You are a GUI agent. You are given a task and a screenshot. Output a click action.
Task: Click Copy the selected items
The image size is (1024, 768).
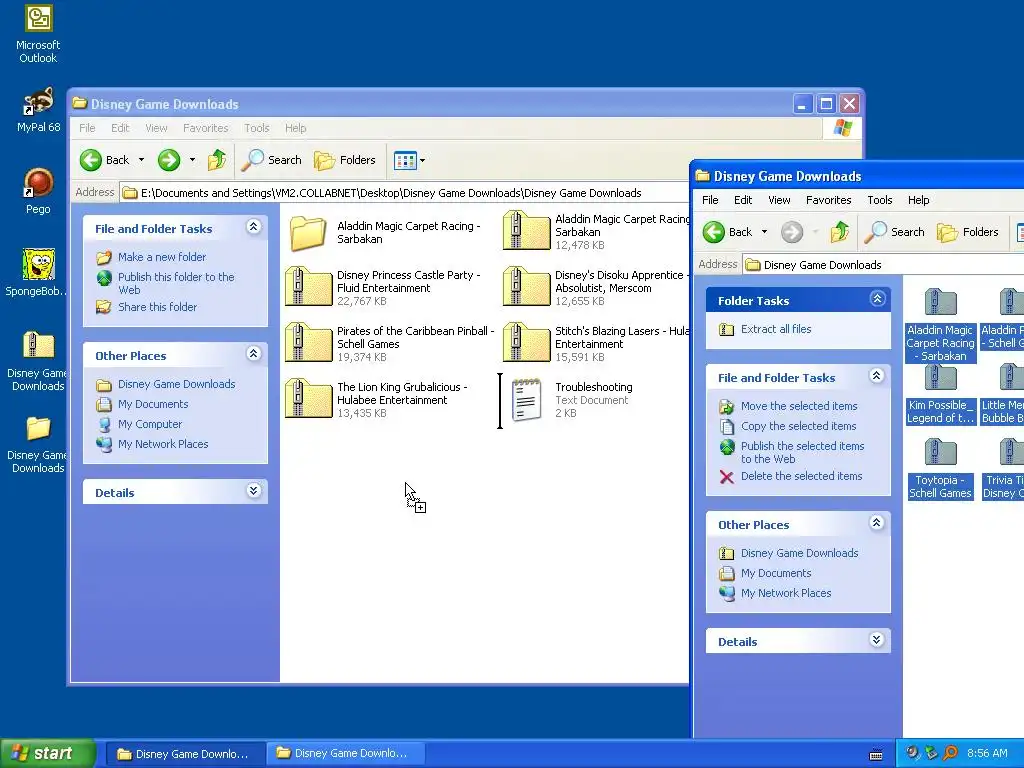(798, 426)
